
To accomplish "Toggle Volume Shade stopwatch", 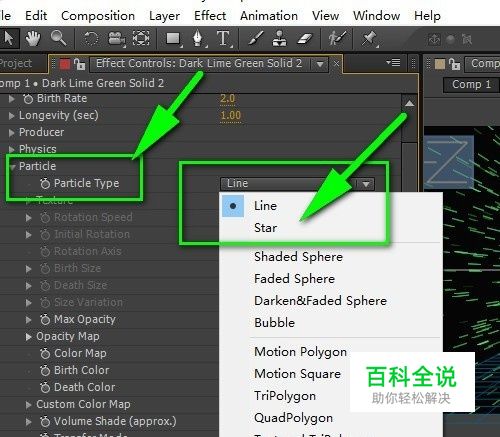I will 45,421.
